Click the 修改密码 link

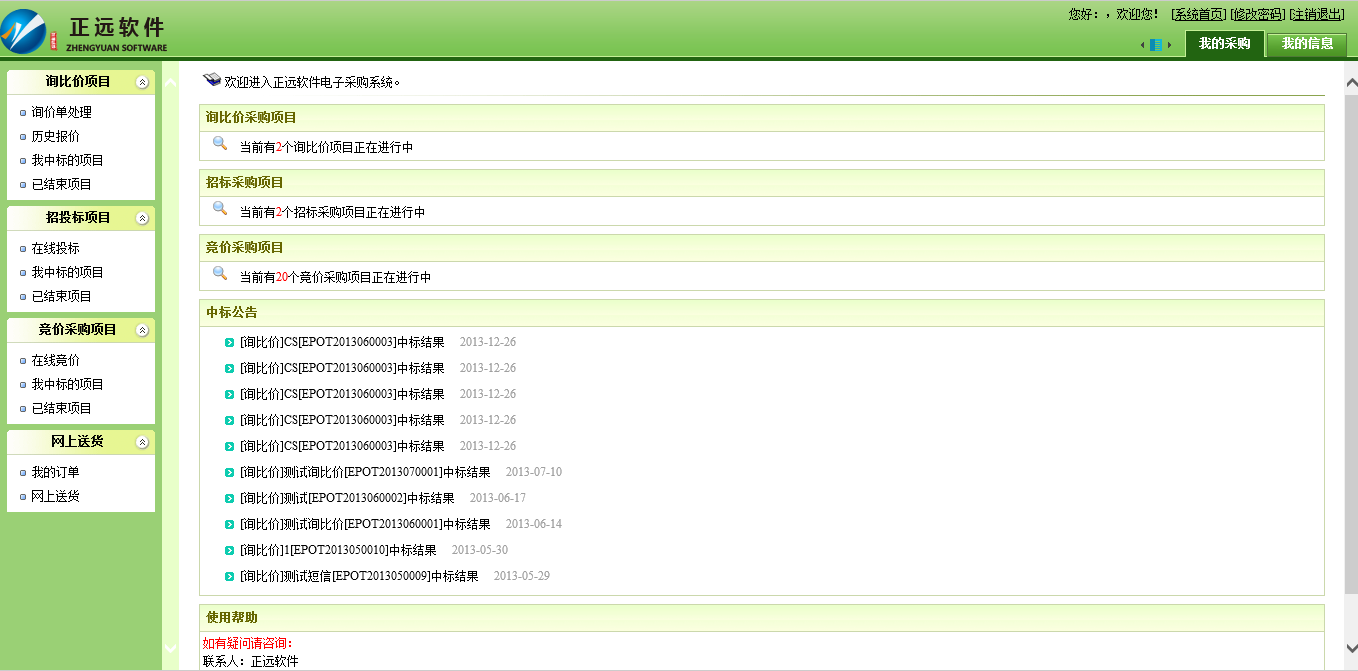click(x=1257, y=14)
